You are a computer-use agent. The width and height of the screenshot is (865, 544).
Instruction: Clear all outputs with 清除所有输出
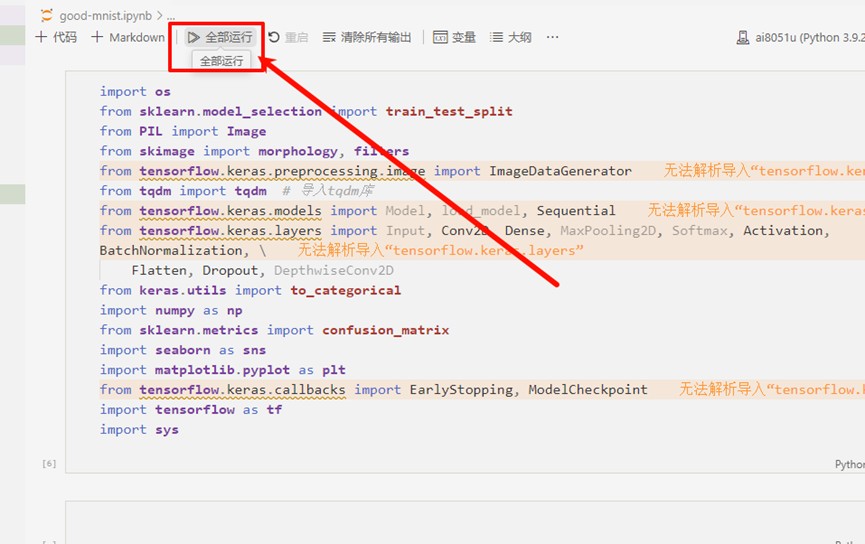tap(367, 37)
